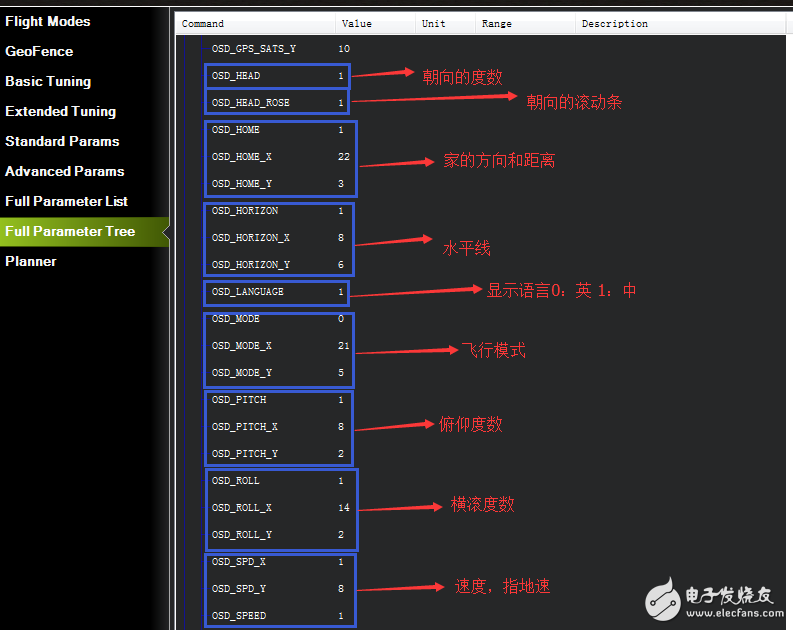
Task: Select OSD_HORIZON parameter row
Action: click(245, 211)
